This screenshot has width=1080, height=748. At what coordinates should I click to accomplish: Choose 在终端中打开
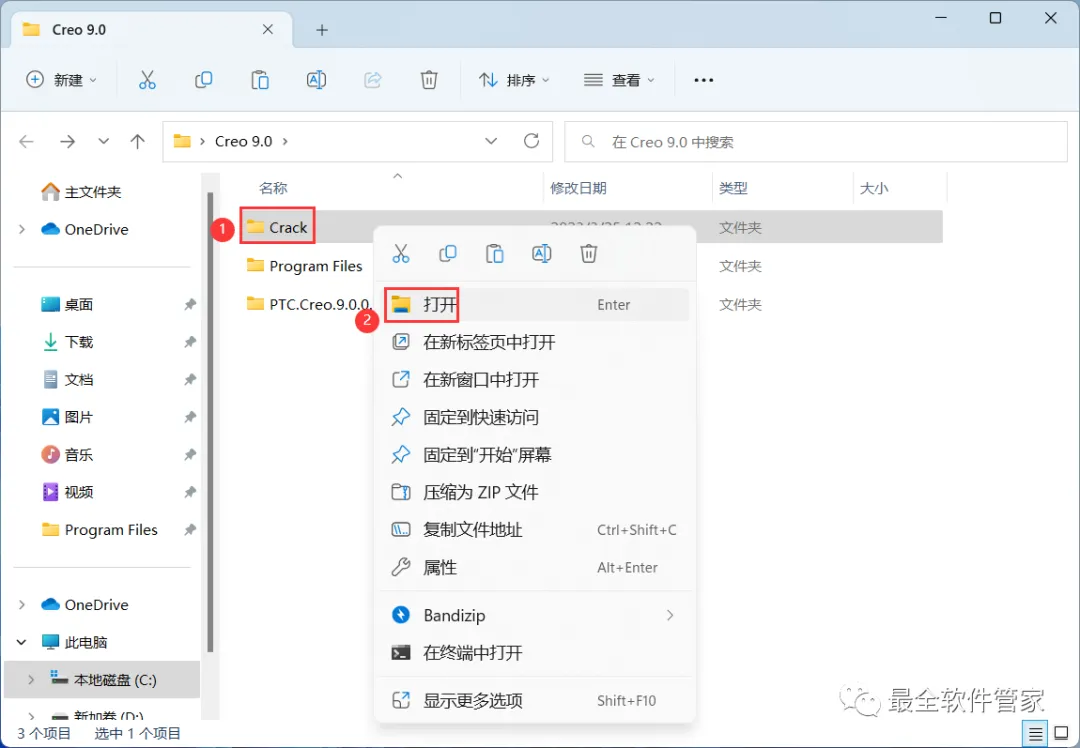coord(534,653)
